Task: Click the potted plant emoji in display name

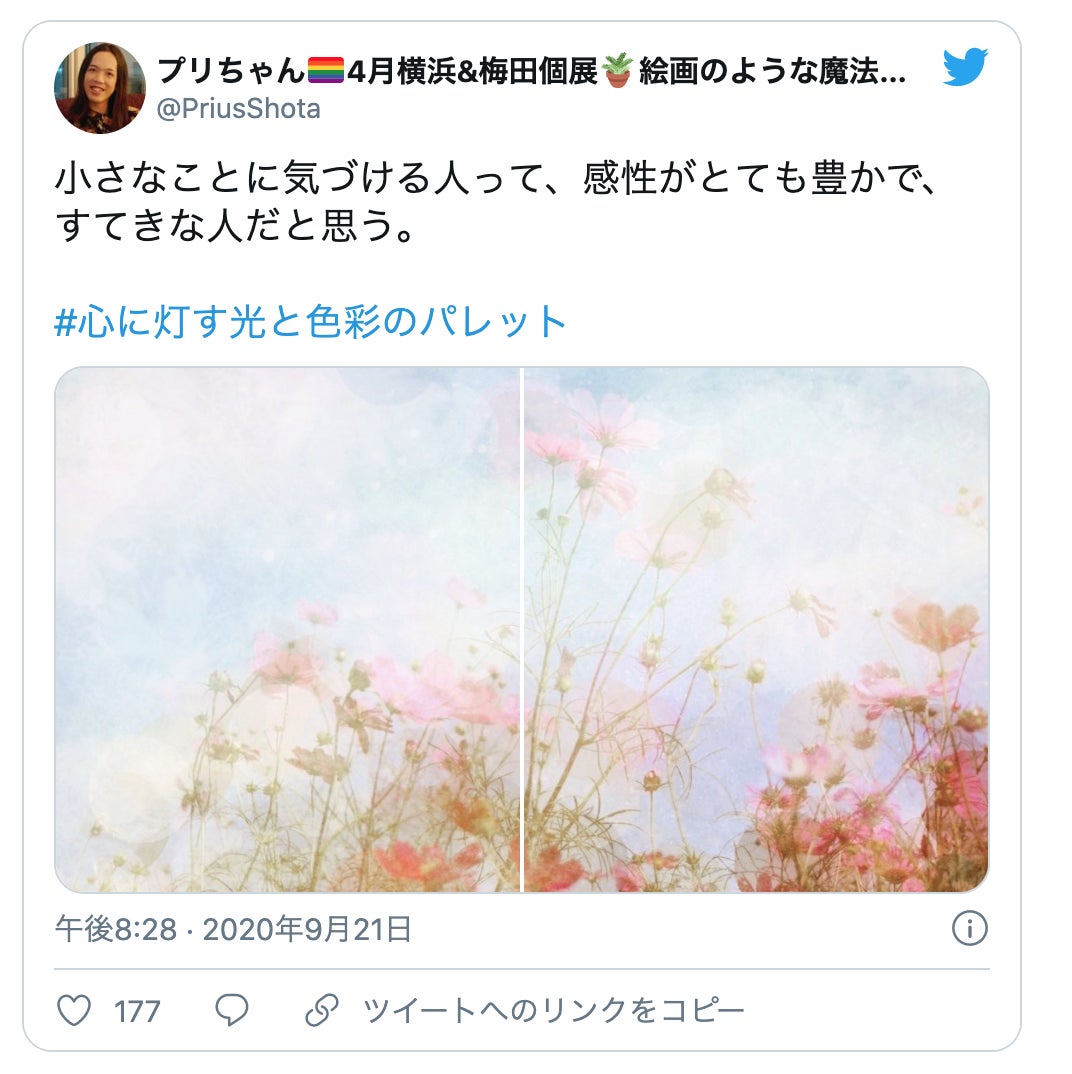Action: point(617,71)
